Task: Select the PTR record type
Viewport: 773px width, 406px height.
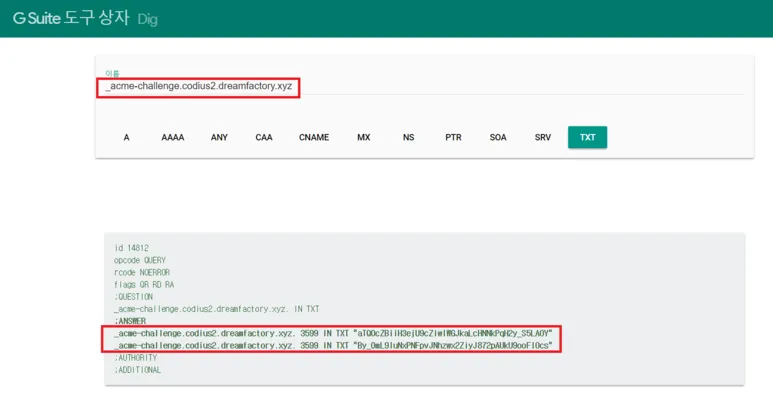Action: tap(454, 137)
